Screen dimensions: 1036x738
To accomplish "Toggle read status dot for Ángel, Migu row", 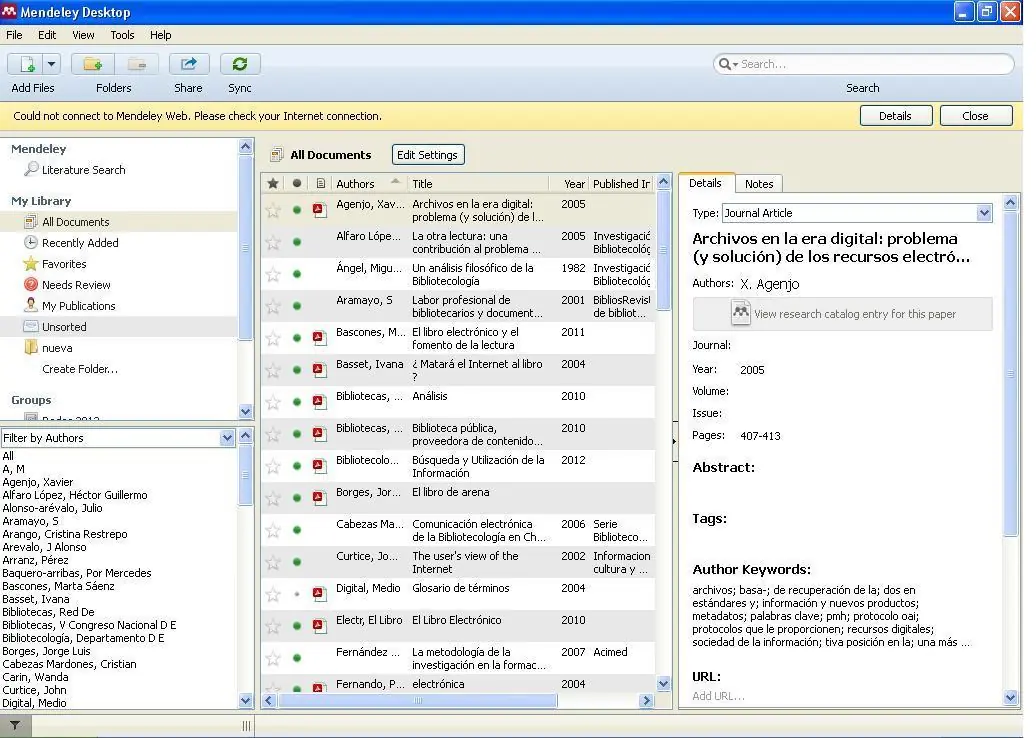I will 297,274.
